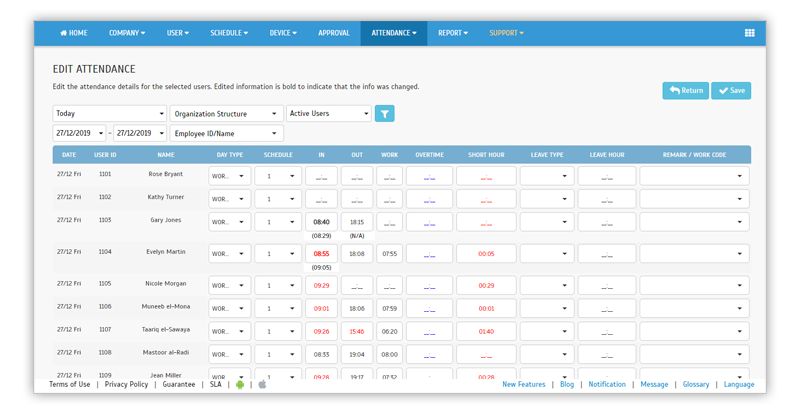Open Leave Type dropdown for Muneeb el-Mona

[547, 308]
